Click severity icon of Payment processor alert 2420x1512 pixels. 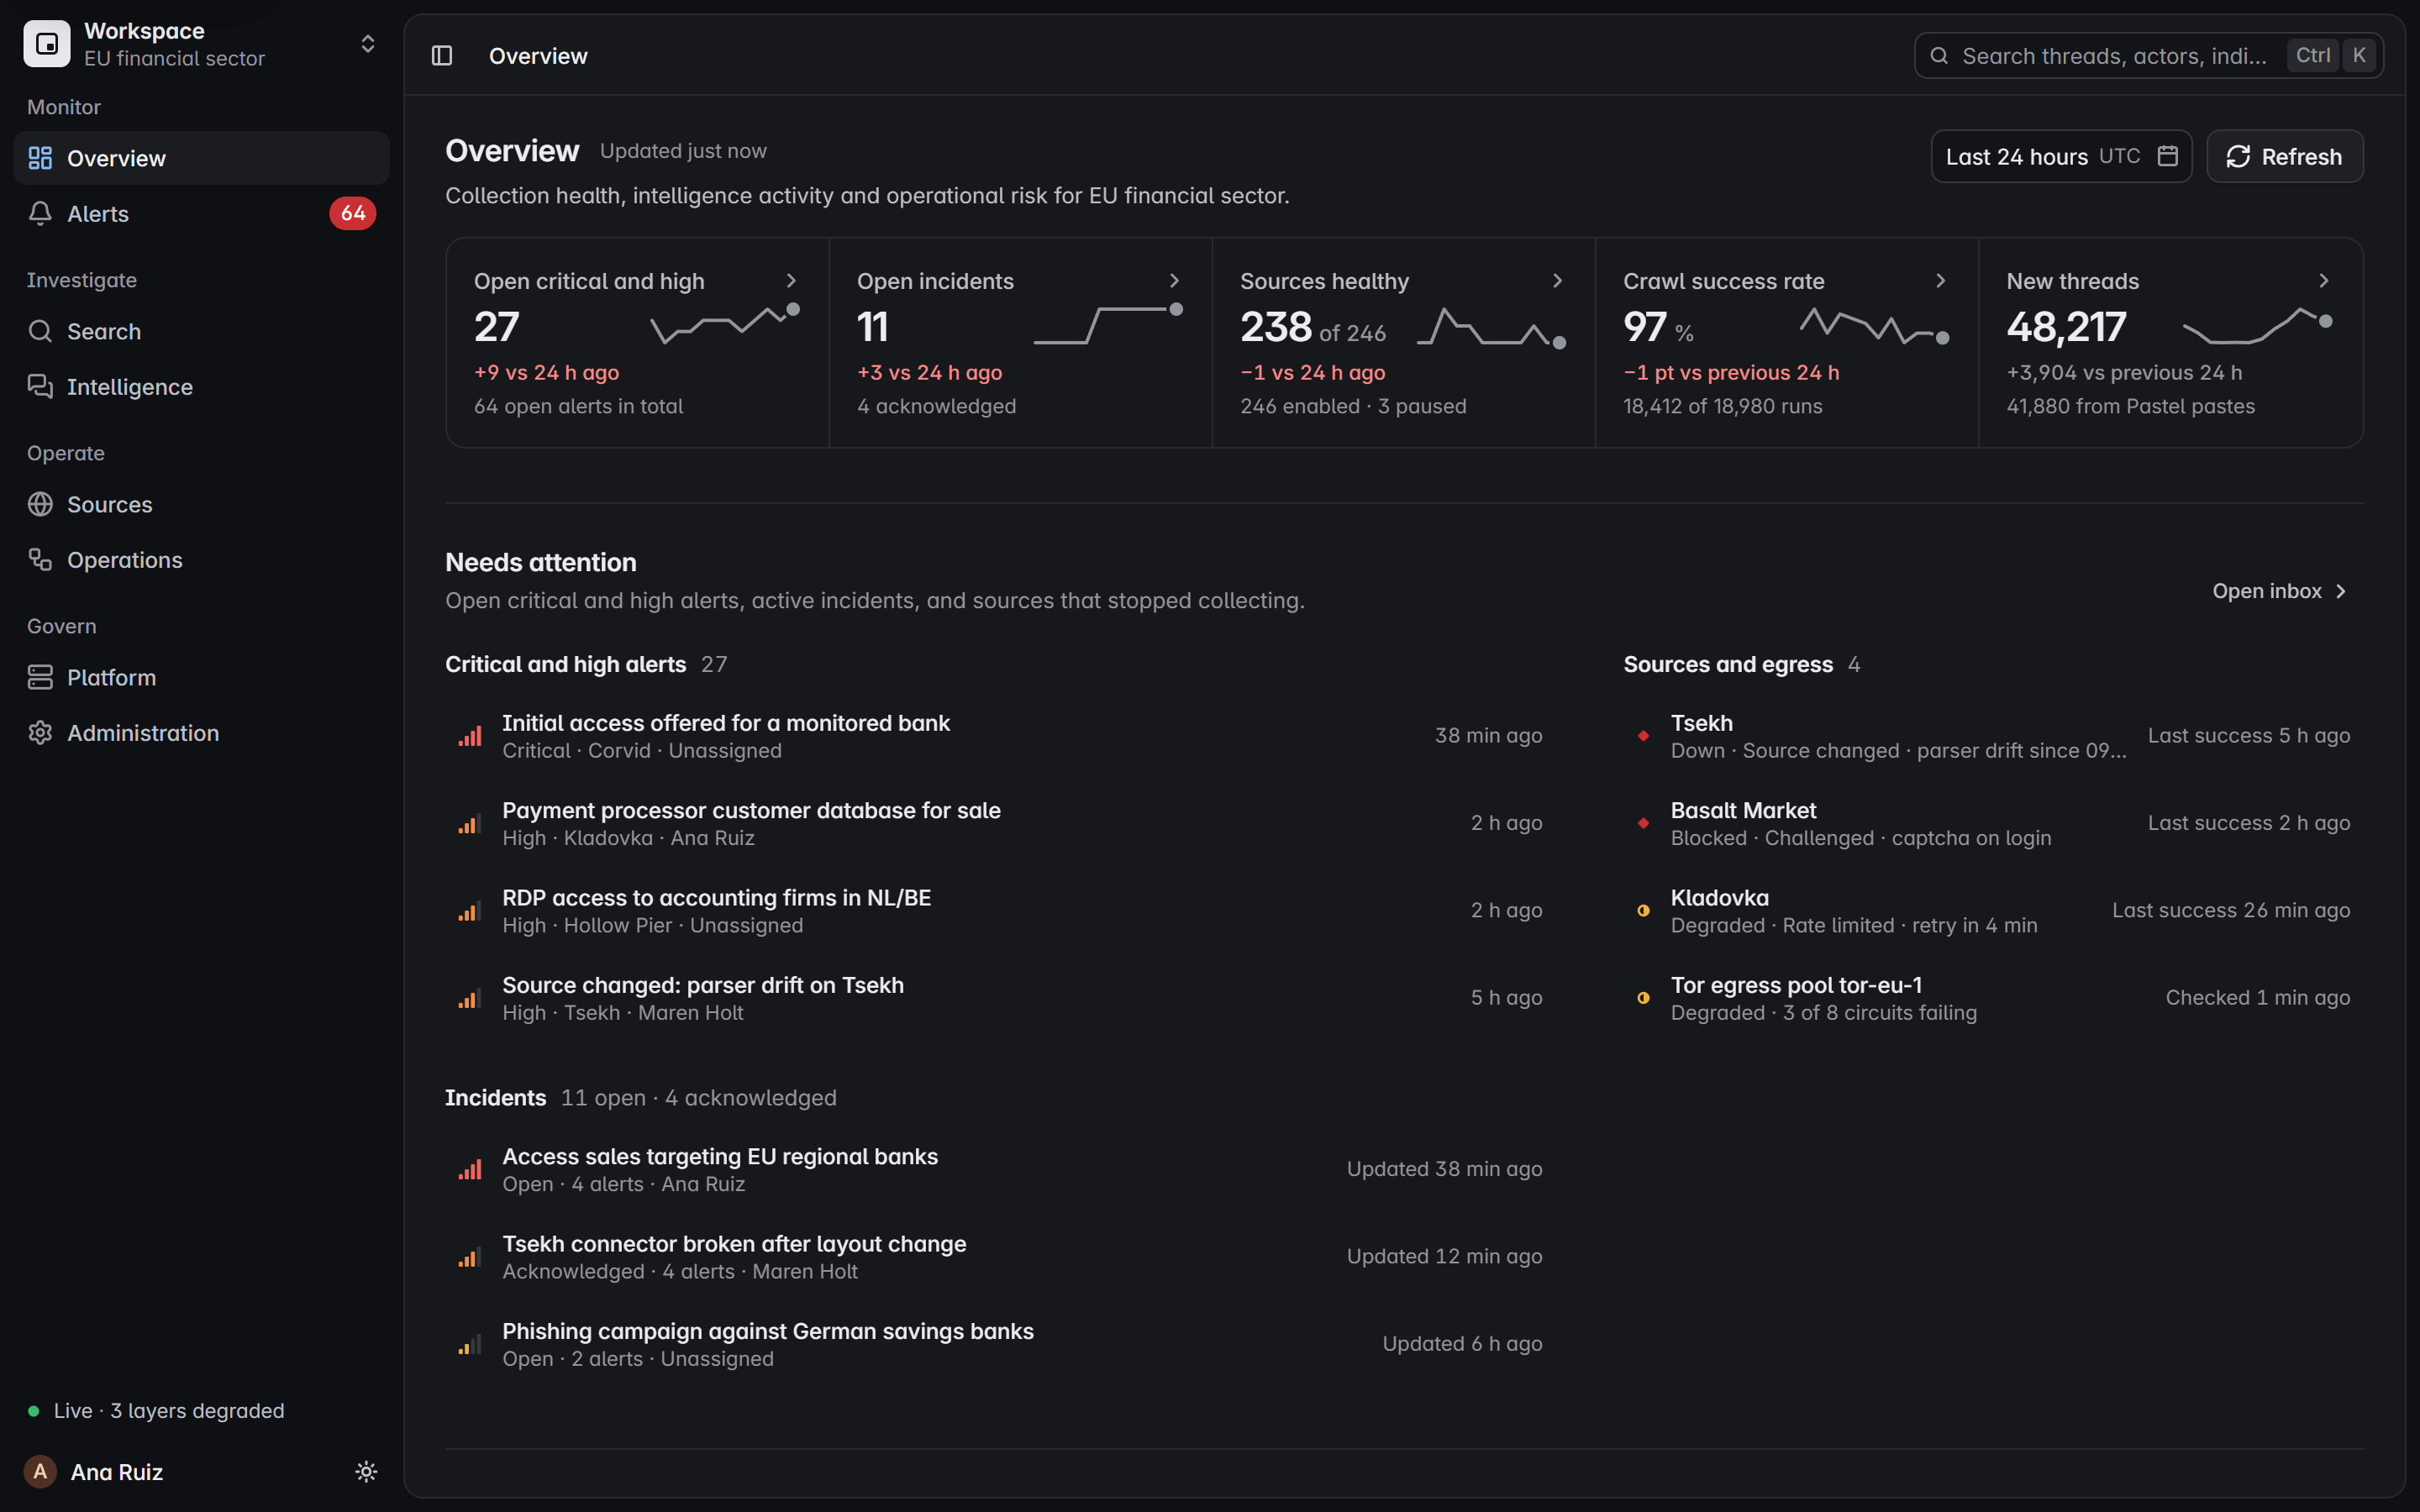point(470,823)
